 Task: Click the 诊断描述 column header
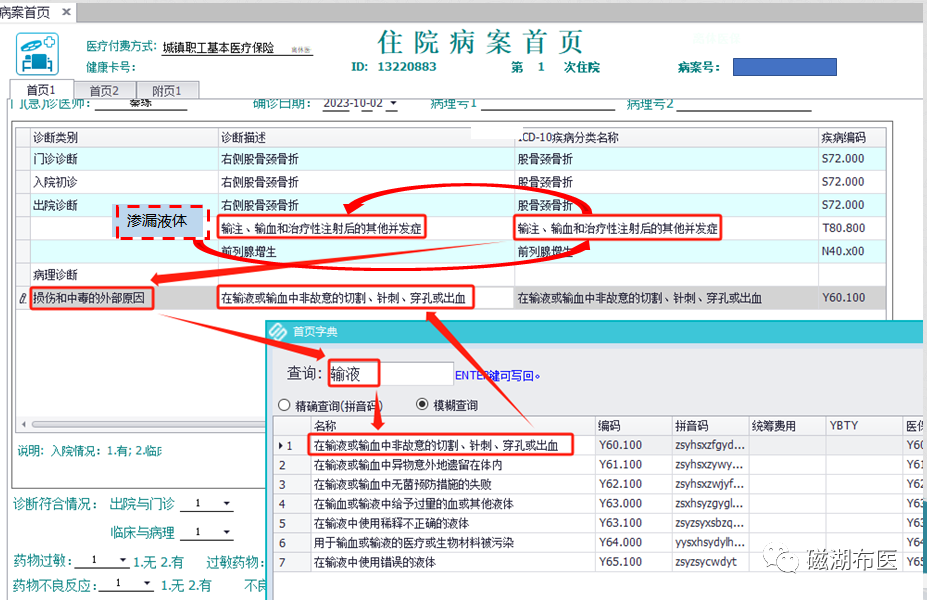point(367,138)
